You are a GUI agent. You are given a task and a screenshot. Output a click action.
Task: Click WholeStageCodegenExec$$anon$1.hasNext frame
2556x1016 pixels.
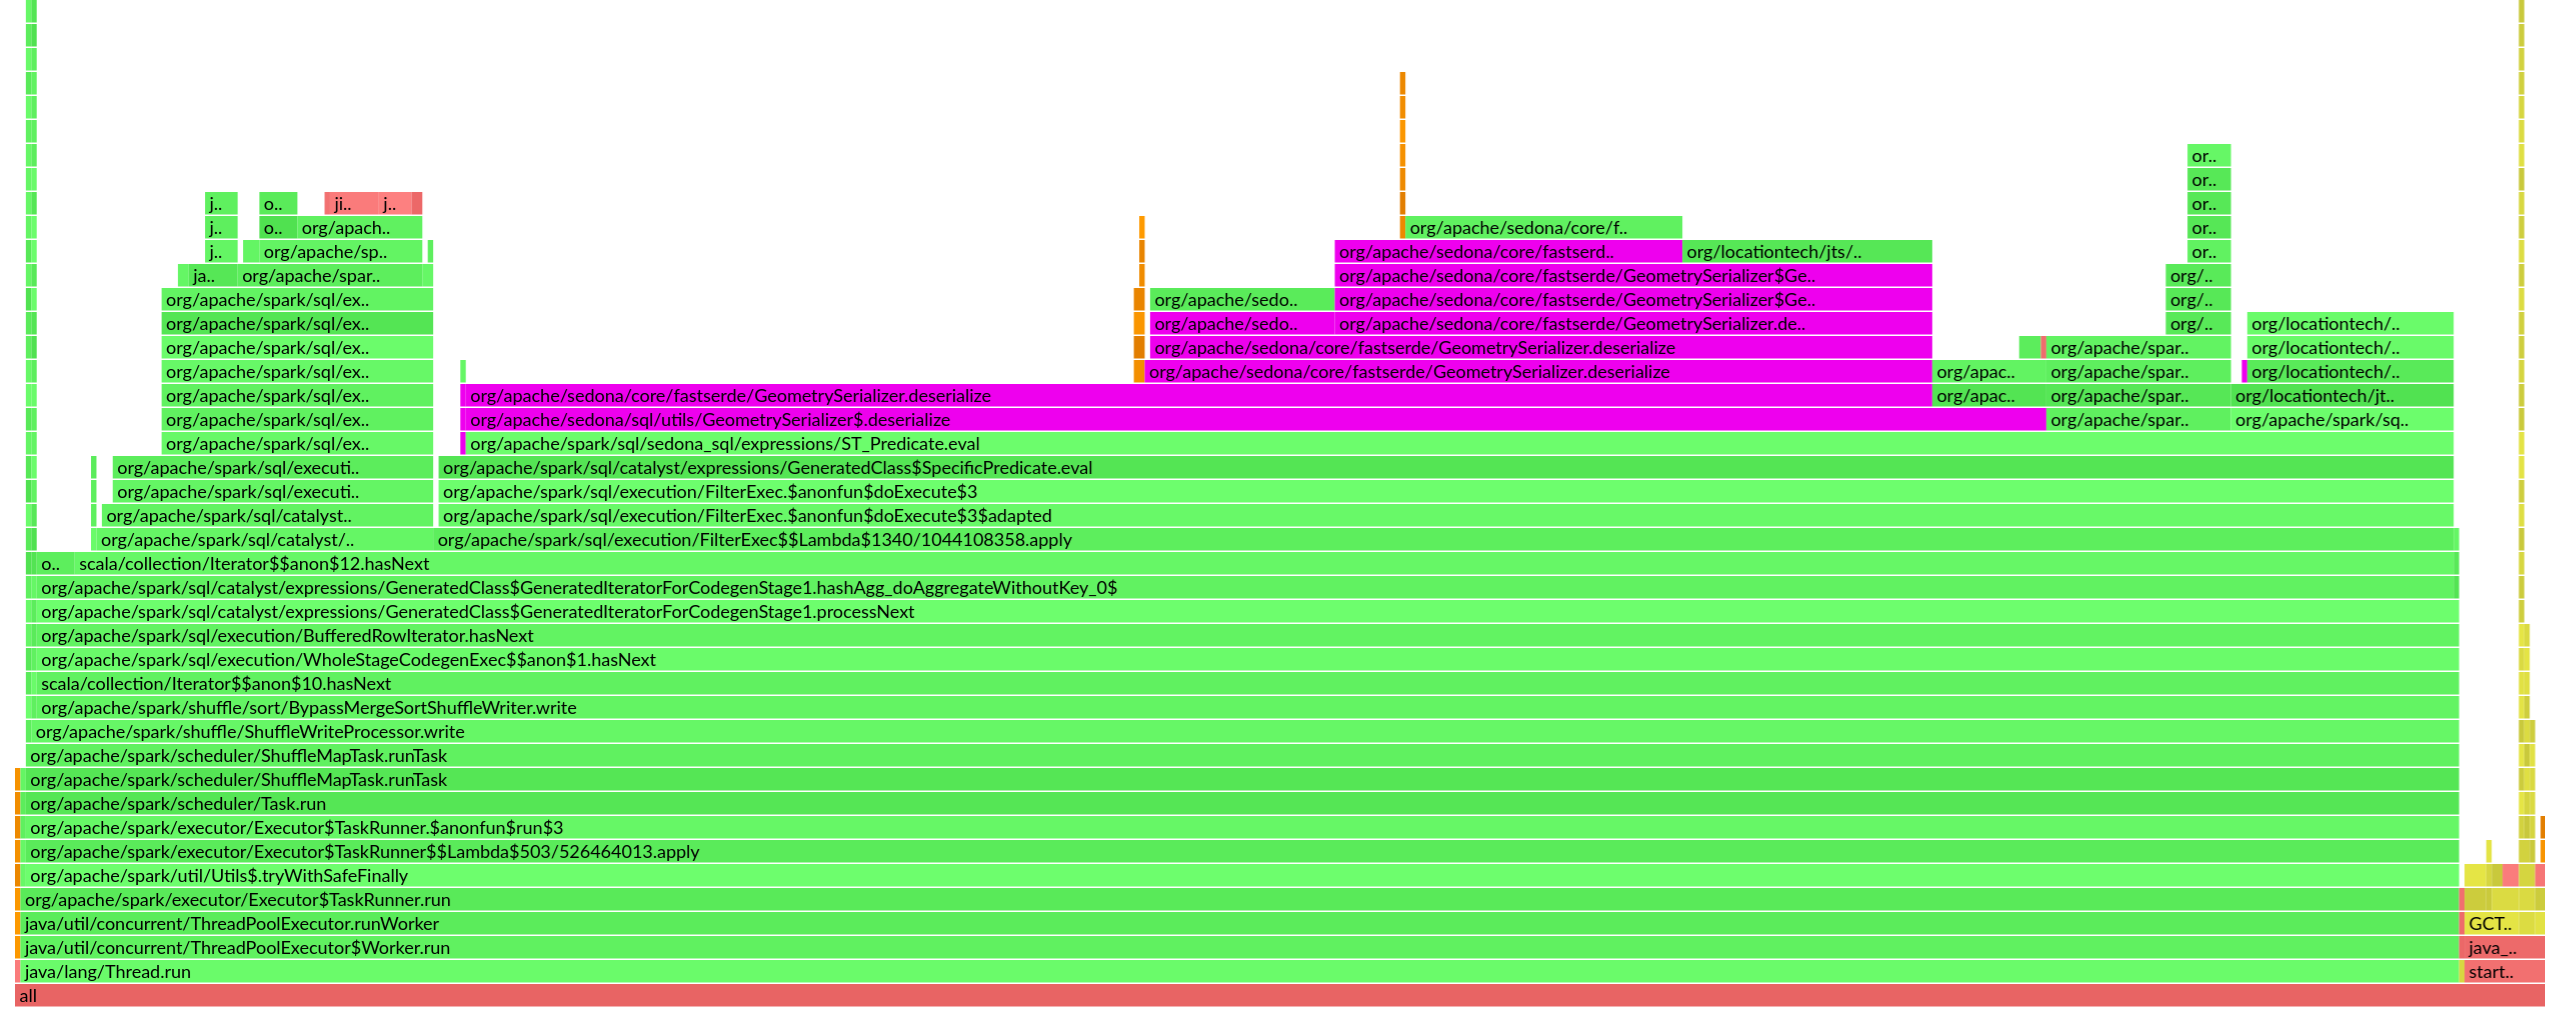click(1247, 659)
